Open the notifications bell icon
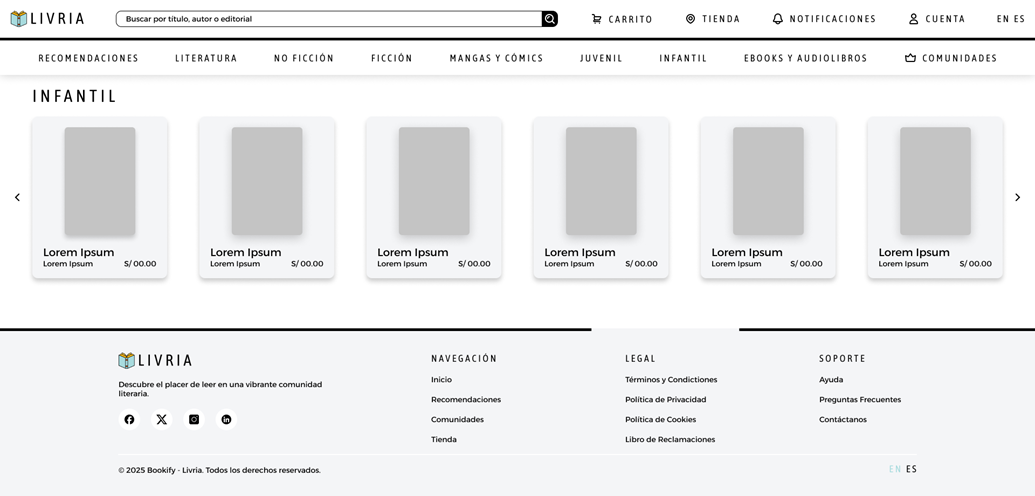1035x496 pixels. pos(778,19)
